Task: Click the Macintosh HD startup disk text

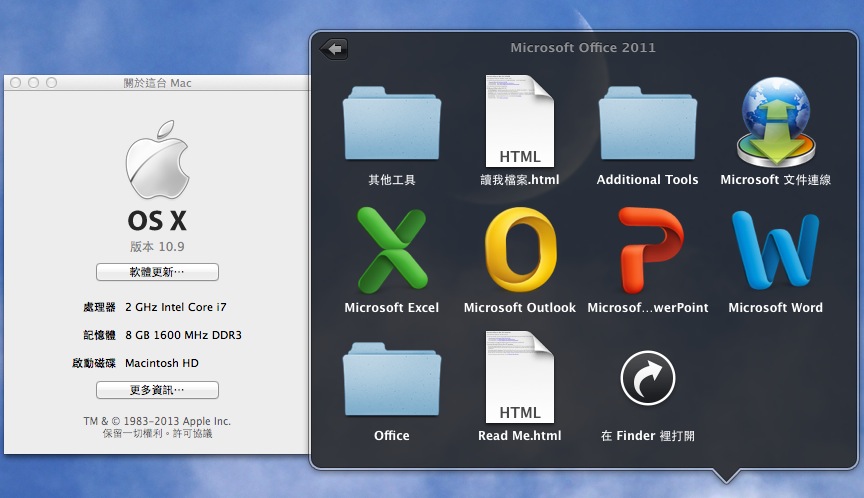Action: (162, 363)
